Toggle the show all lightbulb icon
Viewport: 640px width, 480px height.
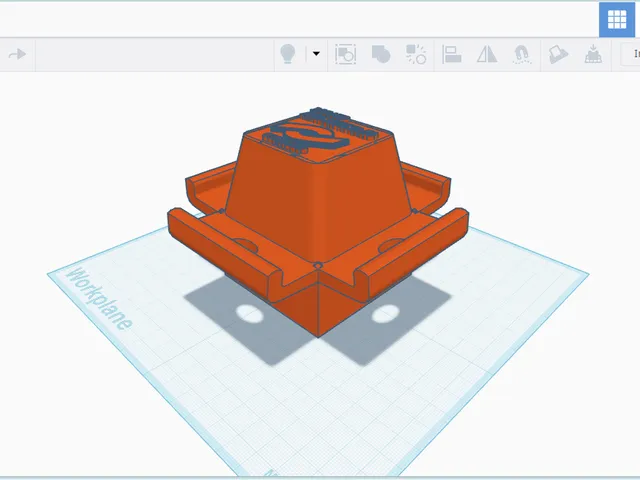coord(287,54)
